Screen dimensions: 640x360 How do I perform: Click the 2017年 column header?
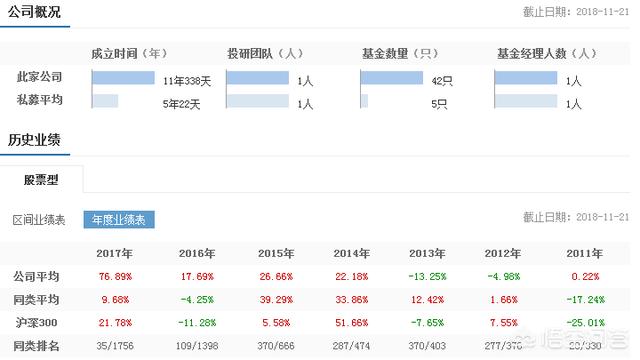click(115, 253)
